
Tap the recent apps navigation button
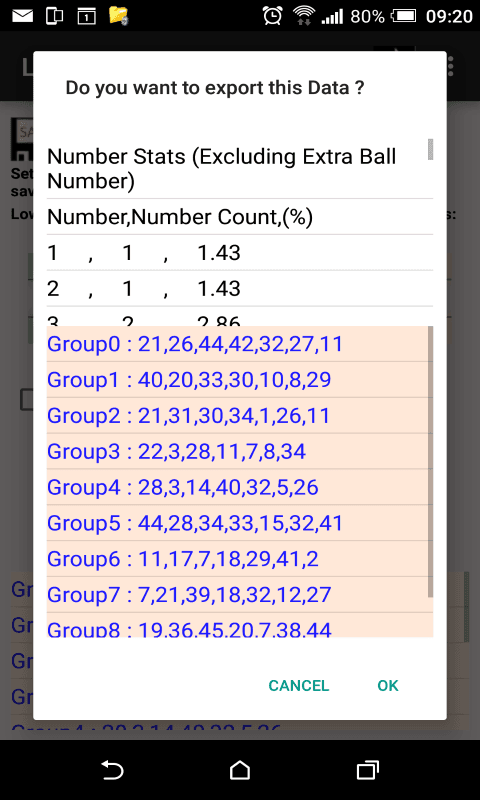[x=367, y=770]
